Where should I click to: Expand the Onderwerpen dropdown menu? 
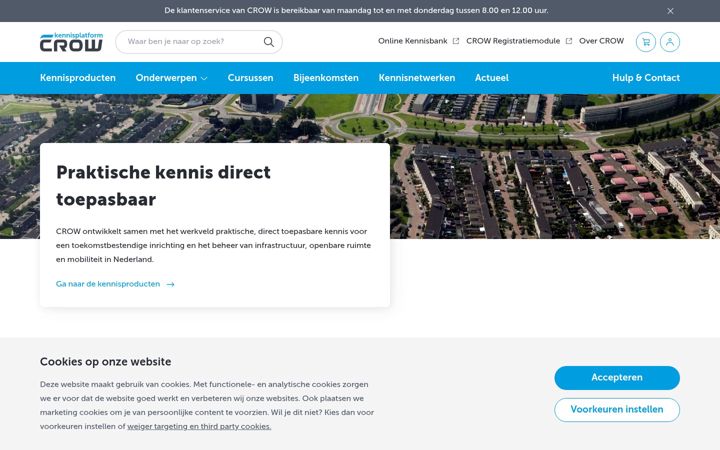click(171, 78)
